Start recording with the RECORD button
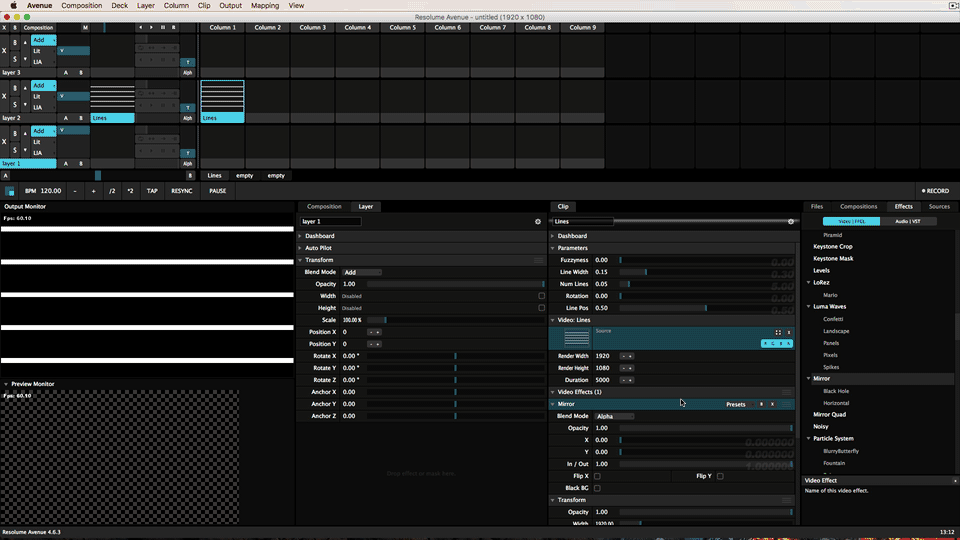 [936, 191]
